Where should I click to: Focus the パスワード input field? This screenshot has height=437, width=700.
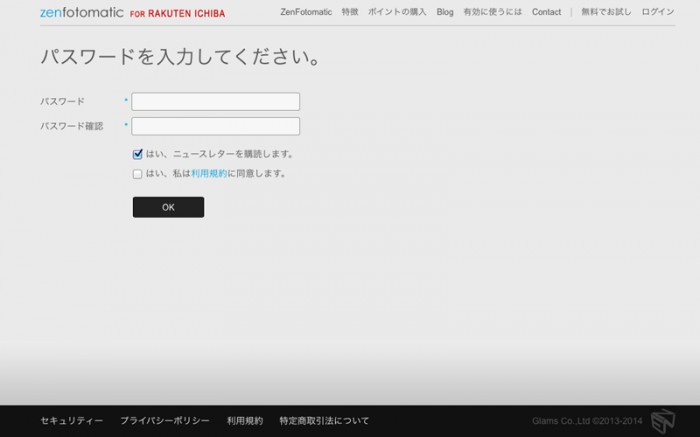[216, 102]
